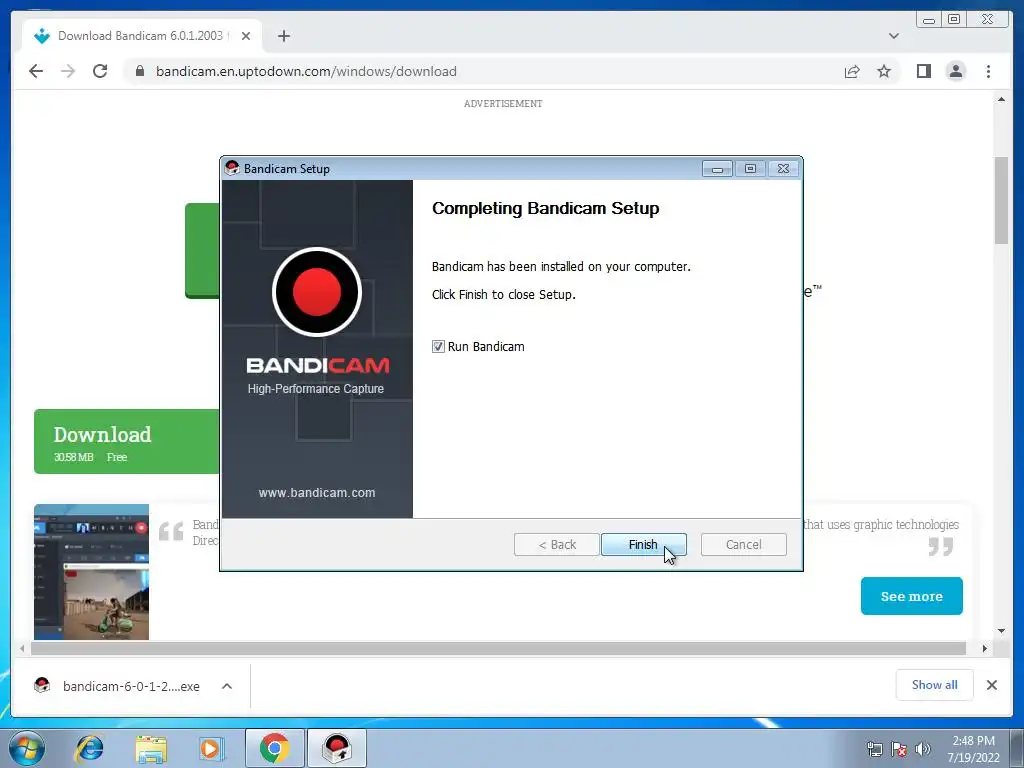Open Chrome side panel
The width and height of the screenshot is (1024, 768).
click(923, 71)
